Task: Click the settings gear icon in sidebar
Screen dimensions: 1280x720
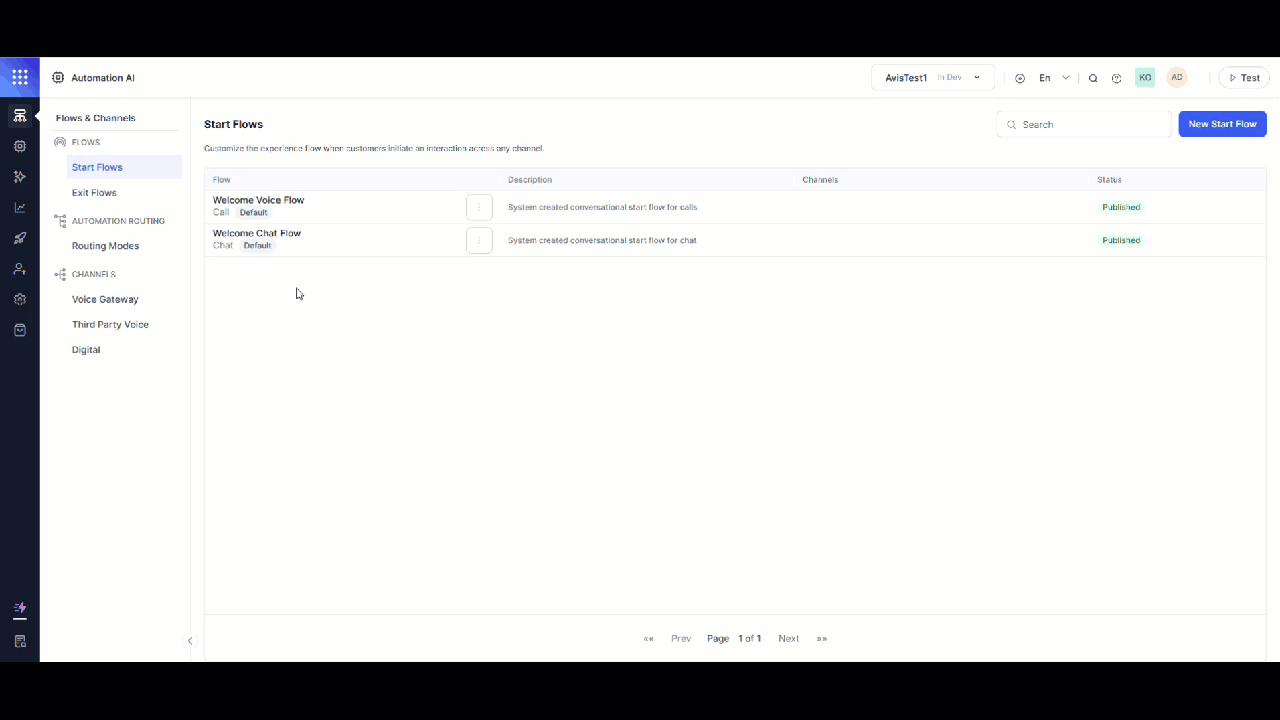Action: pyautogui.click(x=19, y=299)
